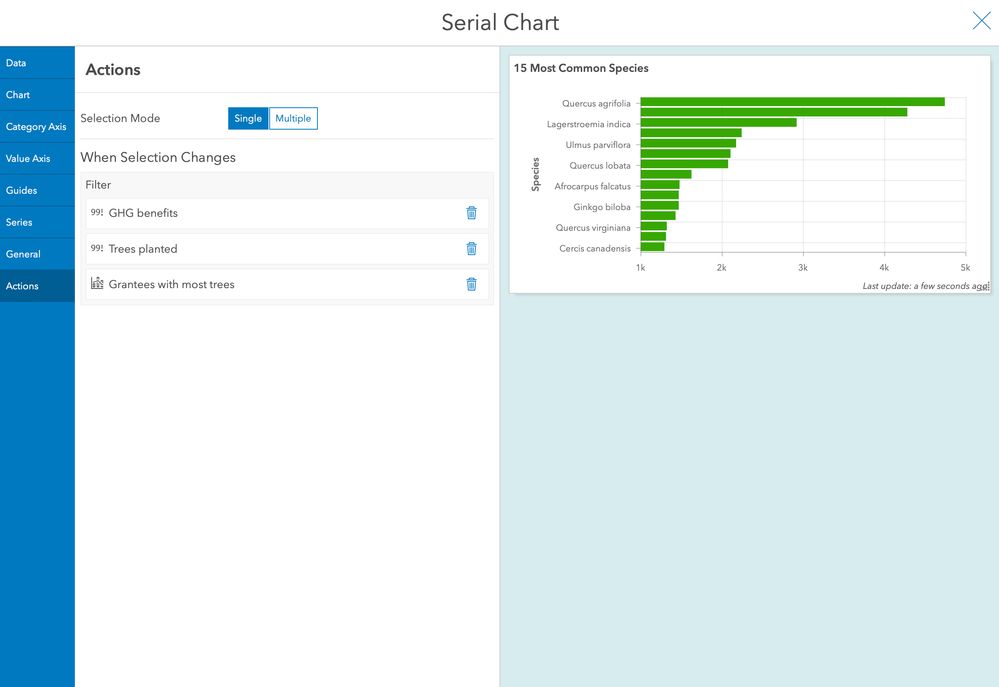Click the indicator icon beside Trees planted
Viewport: 999px width, 687px height.
coord(97,248)
